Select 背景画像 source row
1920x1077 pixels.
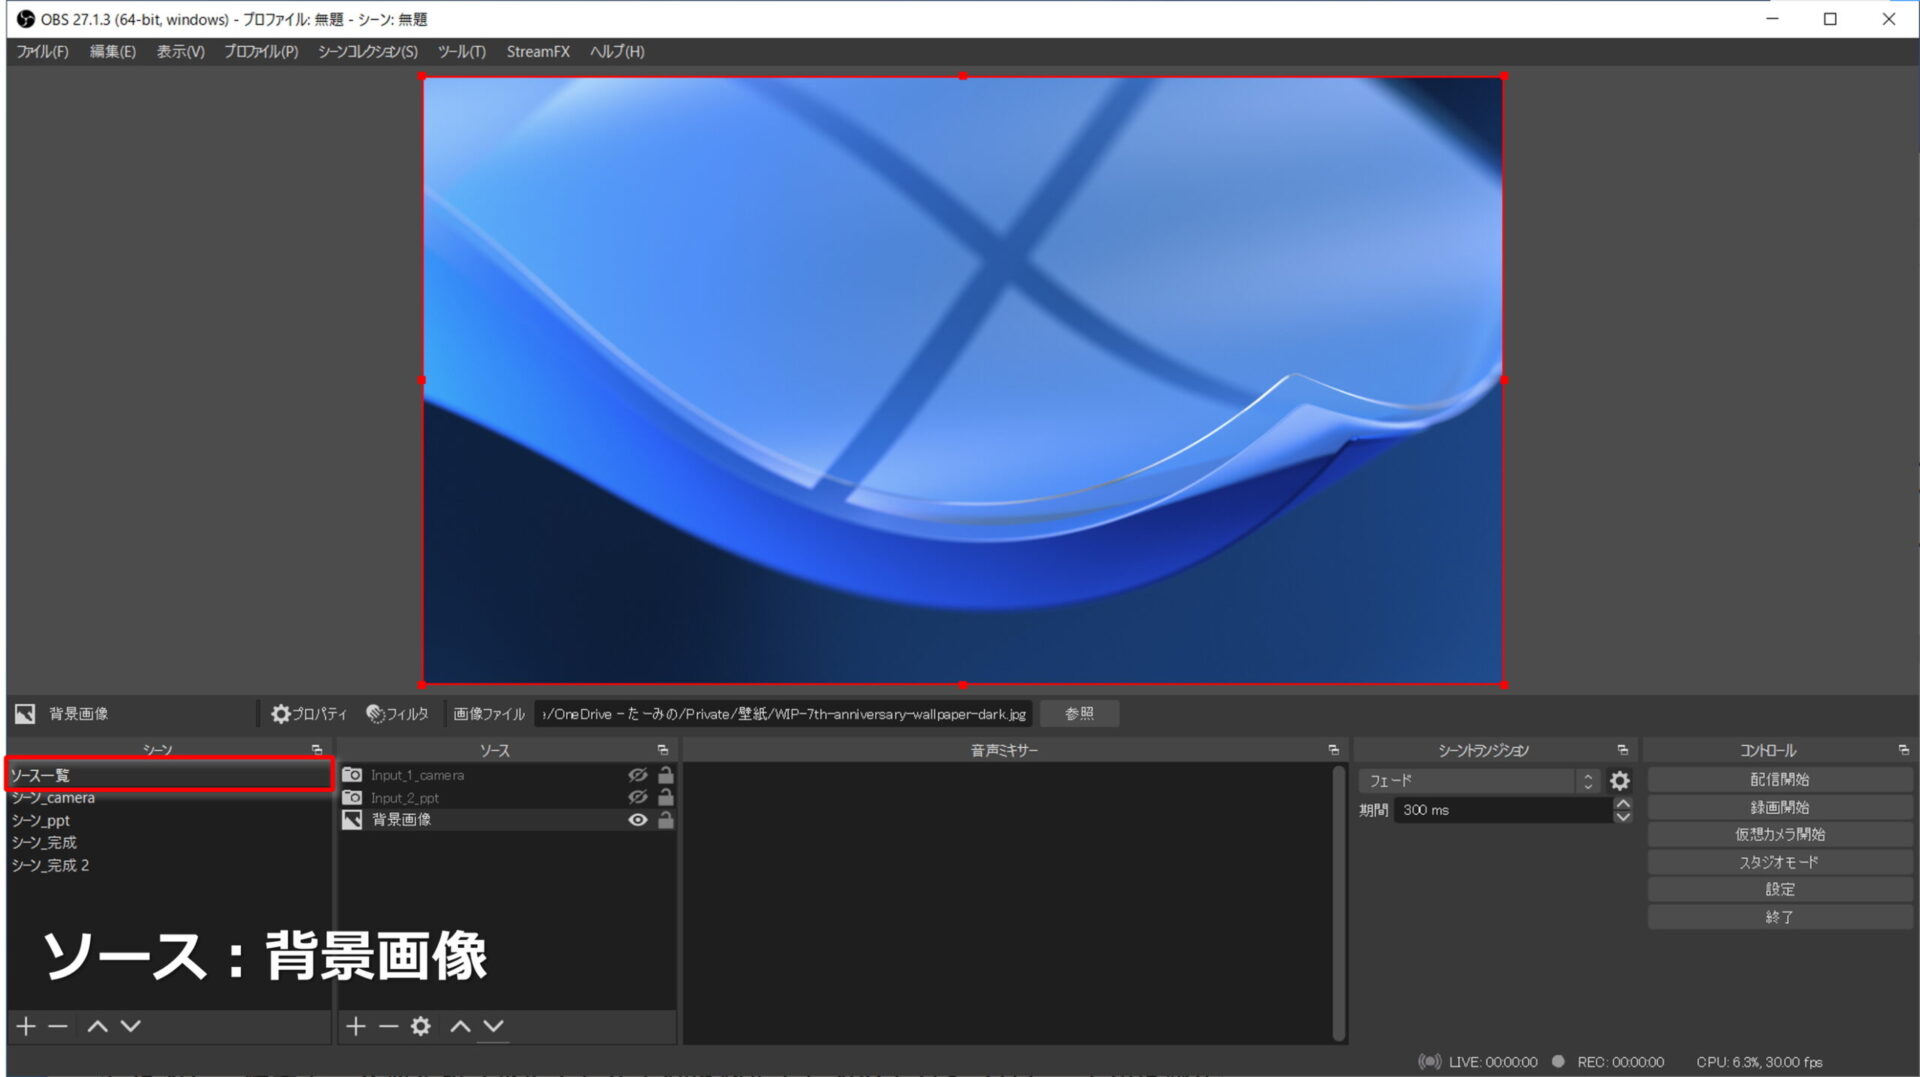[507, 820]
